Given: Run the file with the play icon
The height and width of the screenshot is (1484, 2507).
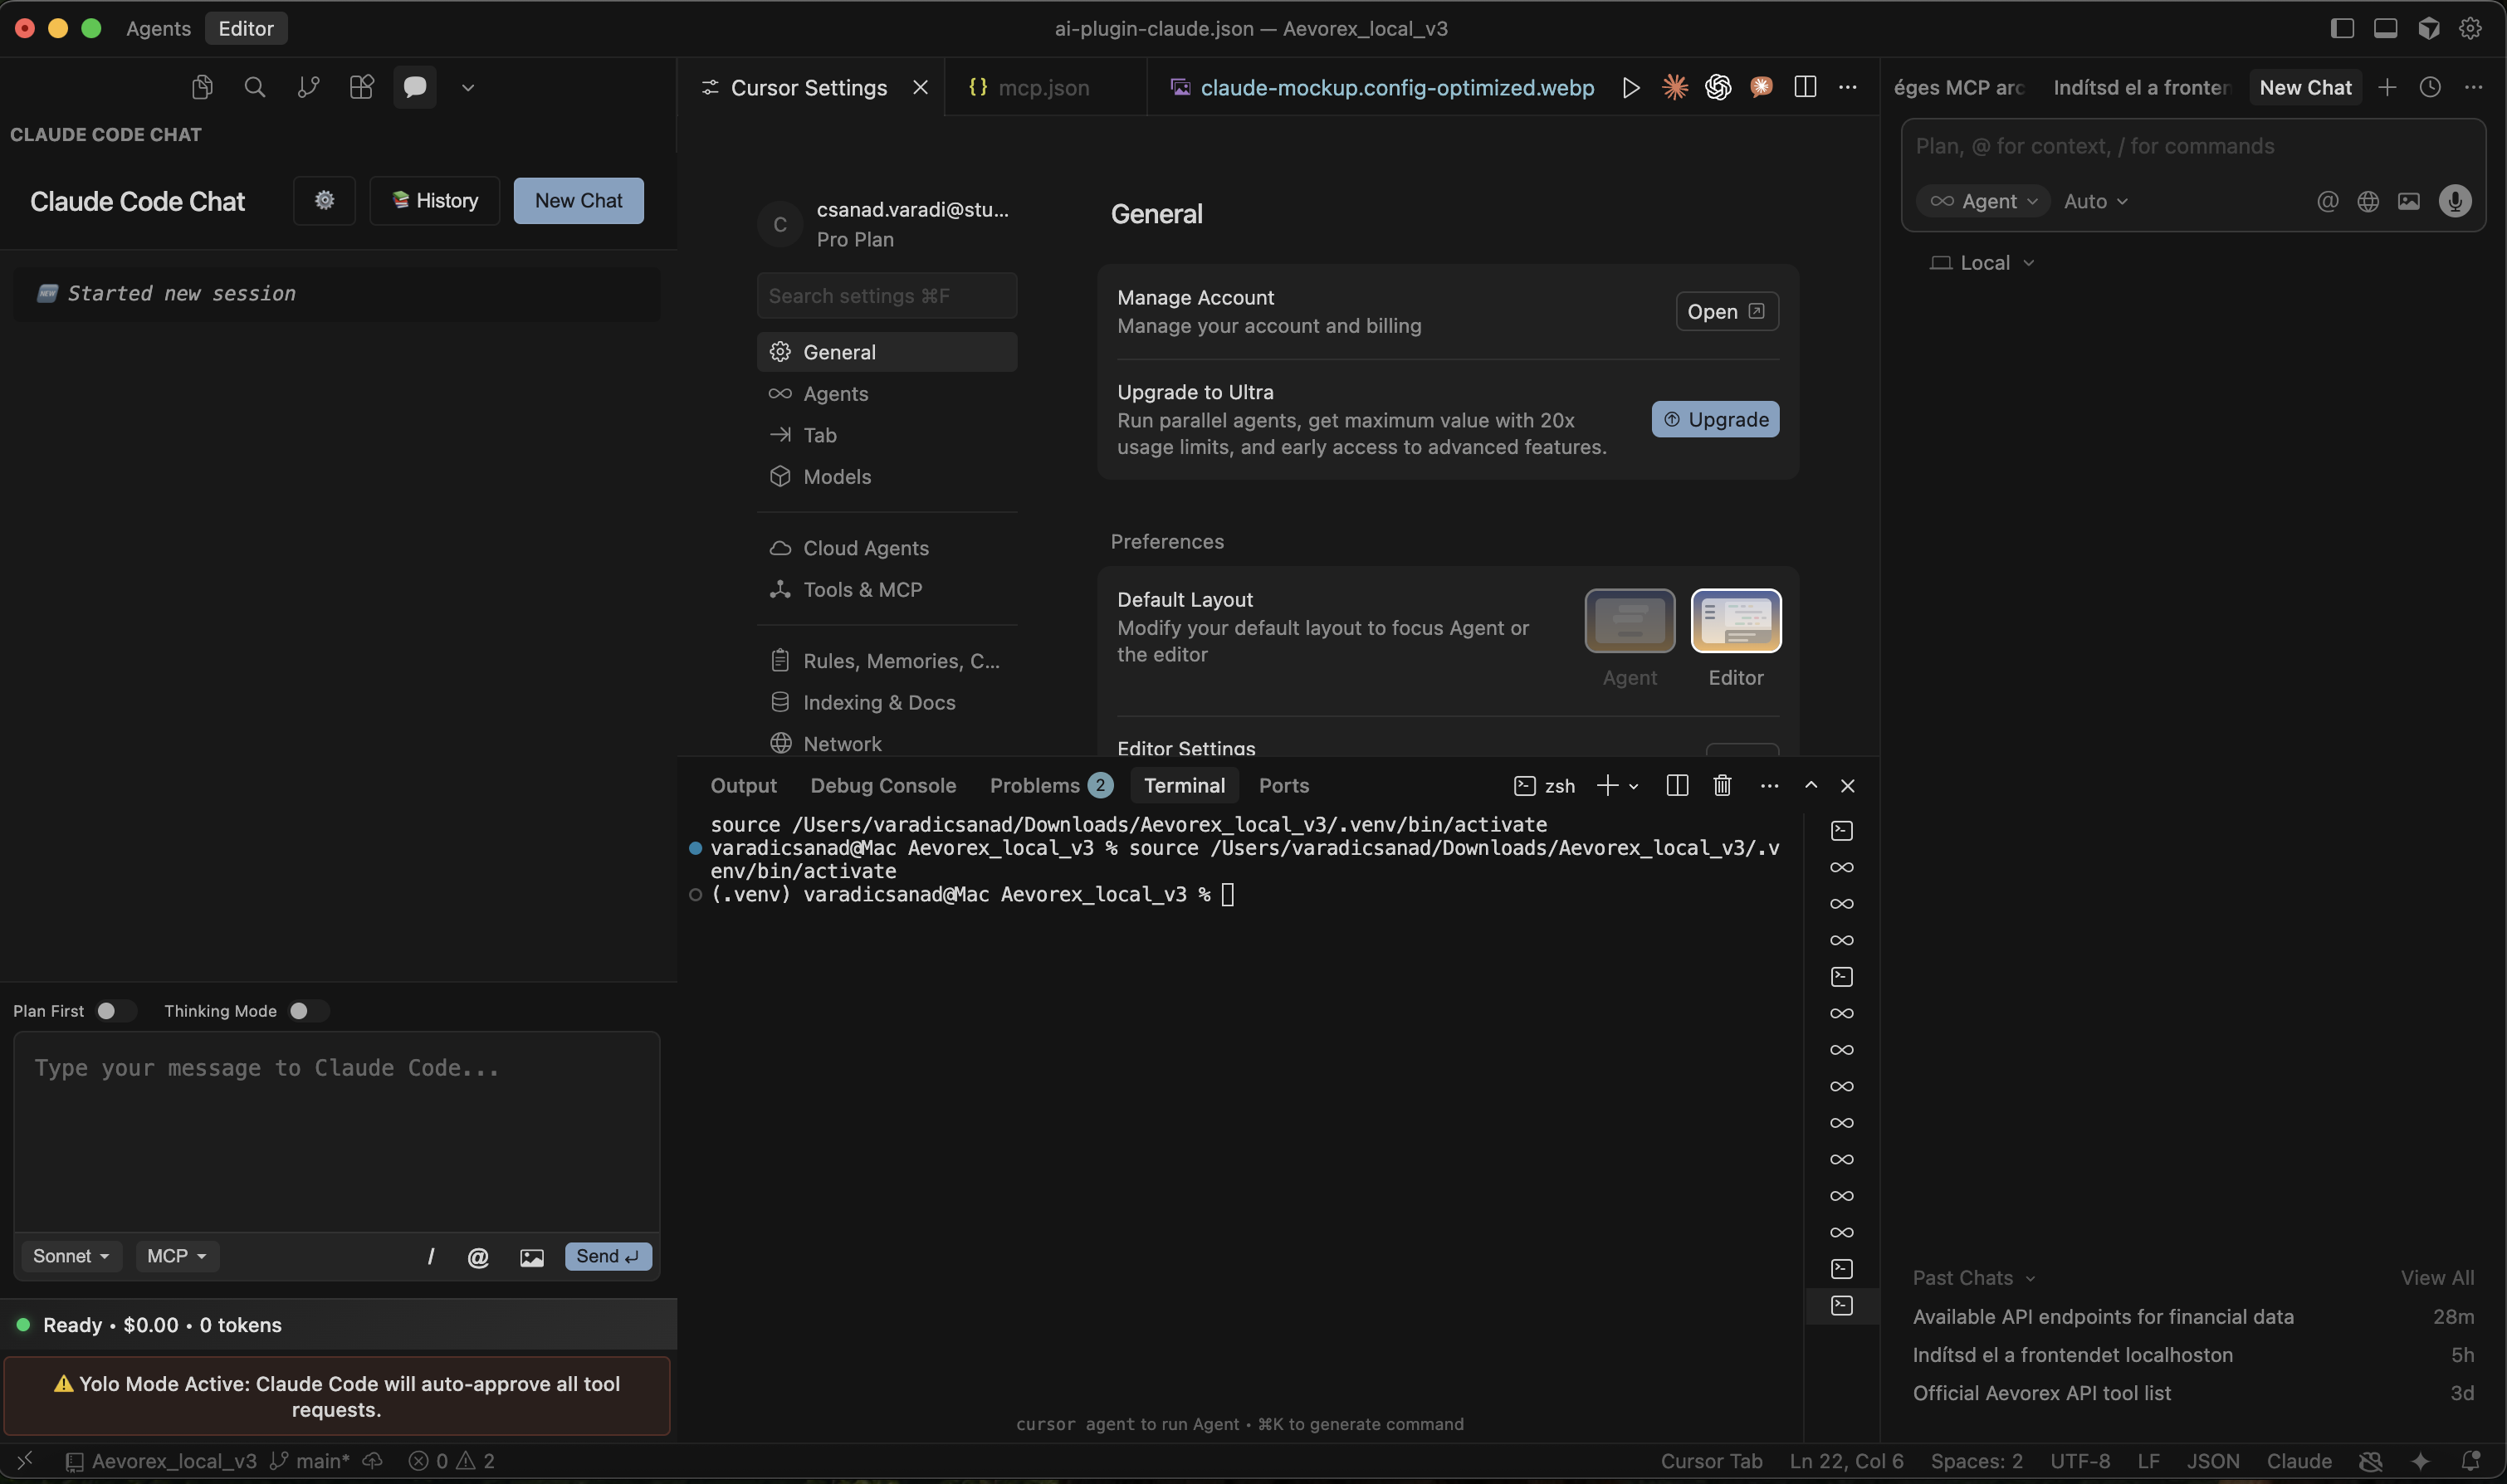Looking at the screenshot, I should pos(1630,87).
